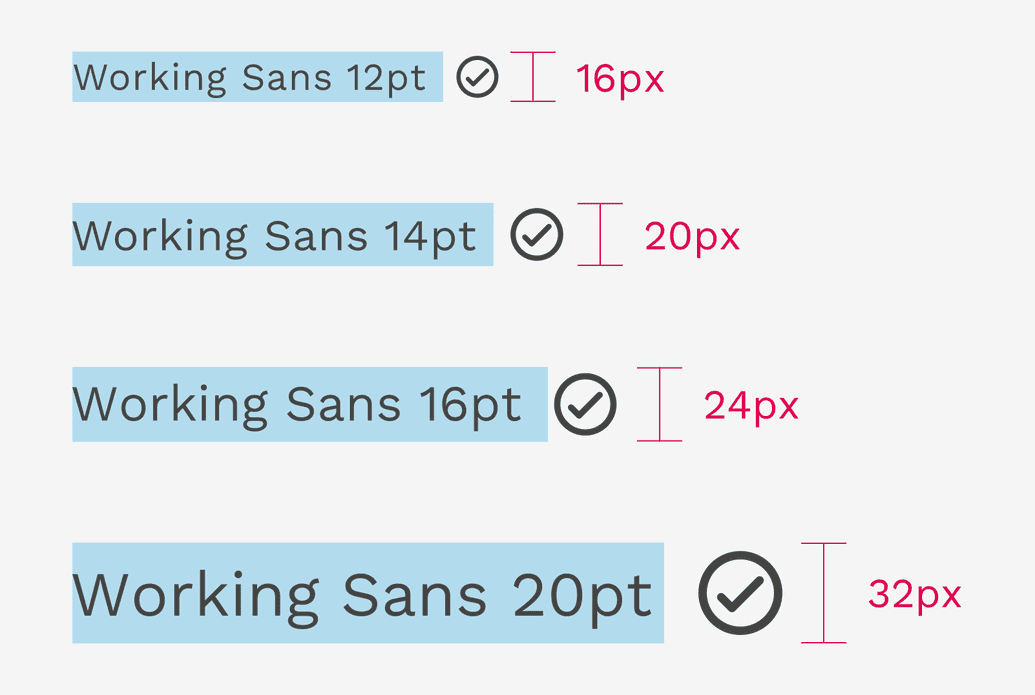Click the check-circle icon beside the 12pt text
1035x695 pixels.
coord(477,77)
